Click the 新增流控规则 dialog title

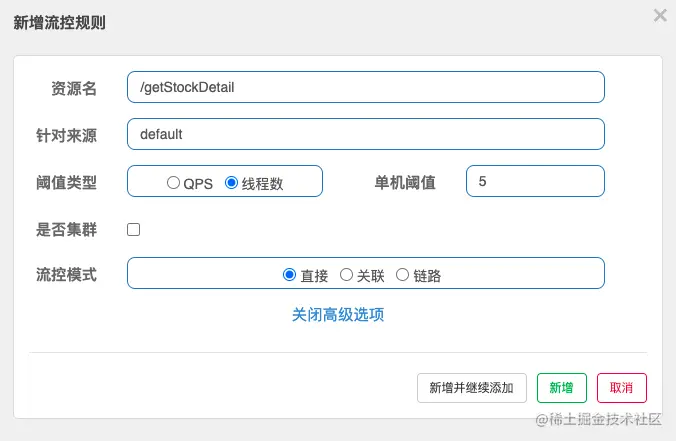point(59,22)
